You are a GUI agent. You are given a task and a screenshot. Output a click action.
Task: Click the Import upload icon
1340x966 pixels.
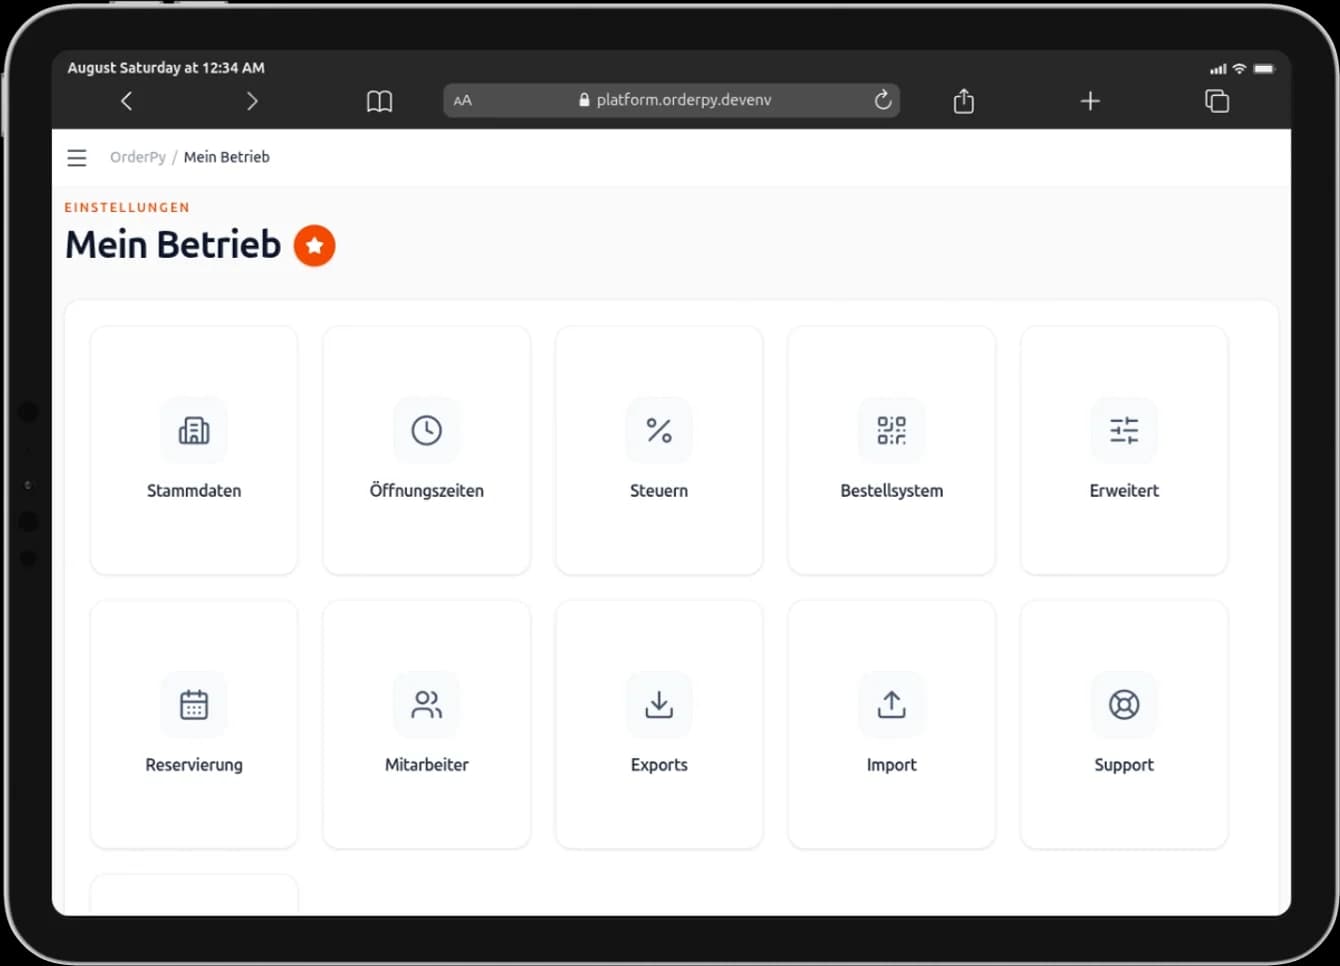(892, 705)
